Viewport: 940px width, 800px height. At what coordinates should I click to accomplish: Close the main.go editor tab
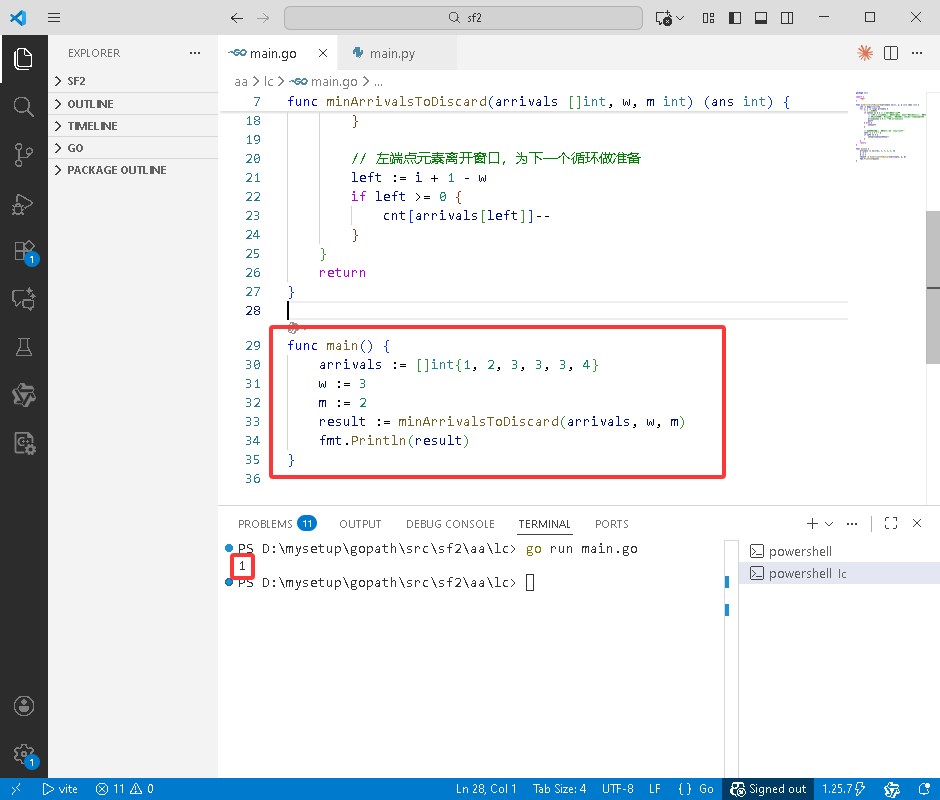323,53
